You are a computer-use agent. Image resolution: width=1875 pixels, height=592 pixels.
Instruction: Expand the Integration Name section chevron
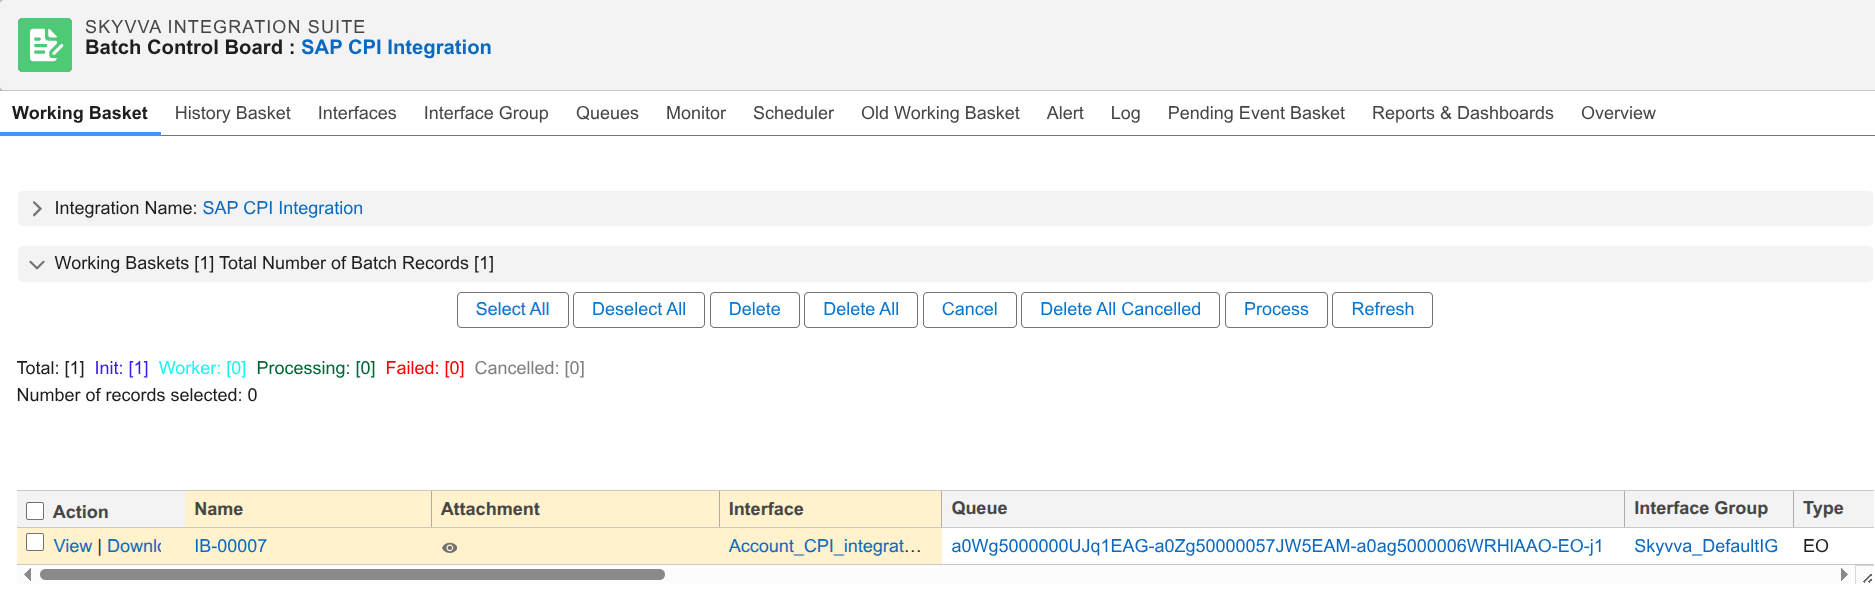37,208
